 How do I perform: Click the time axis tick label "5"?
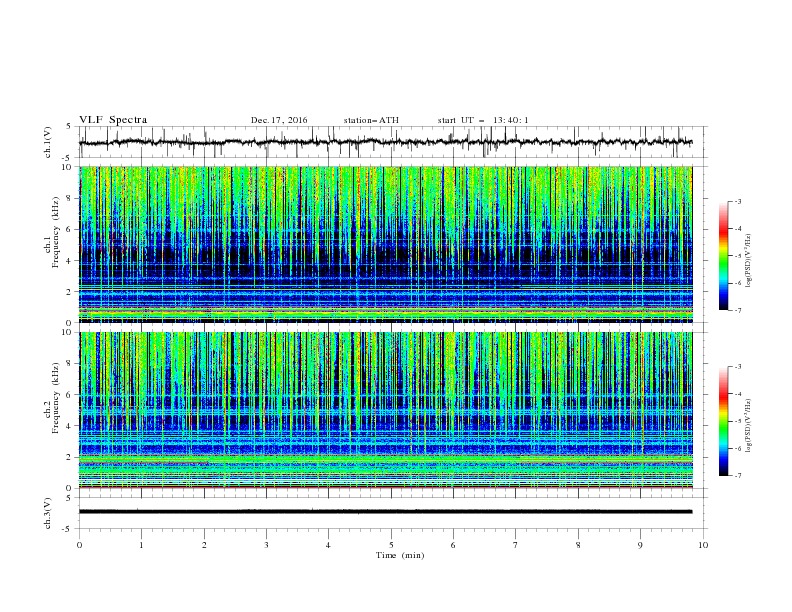click(x=391, y=545)
